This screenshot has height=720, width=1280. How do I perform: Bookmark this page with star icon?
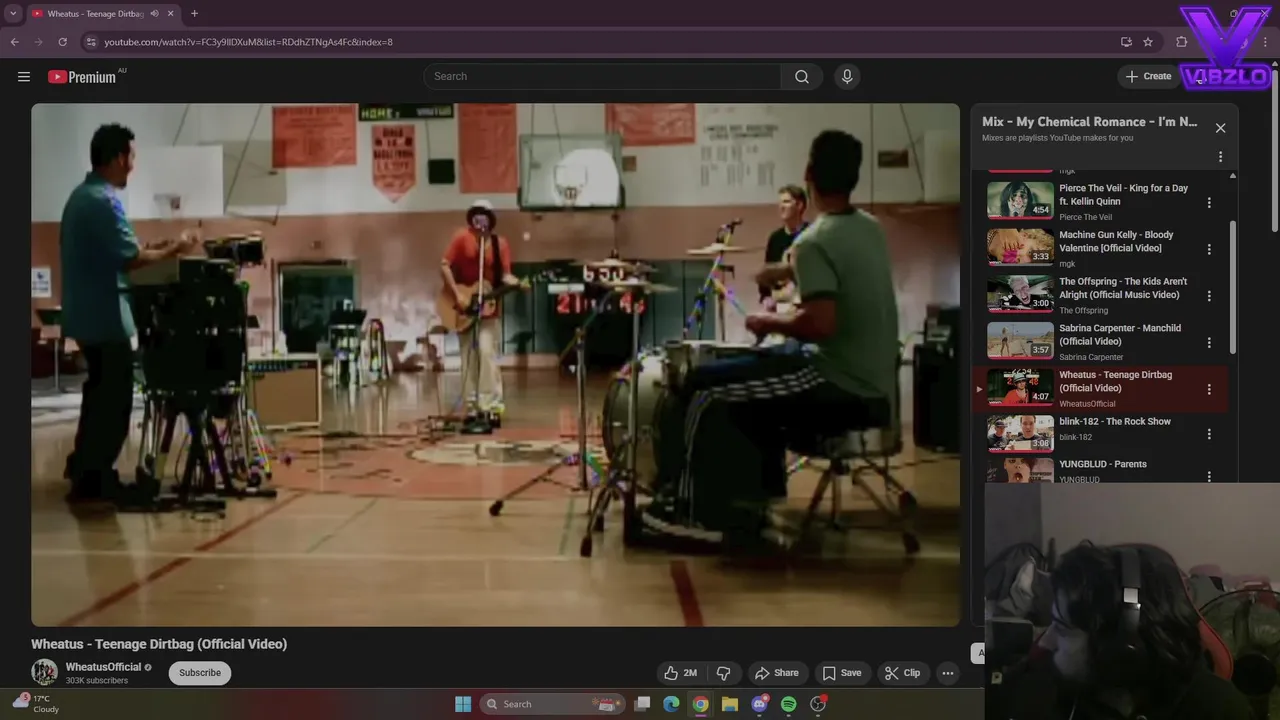pyautogui.click(x=1148, y=42)
